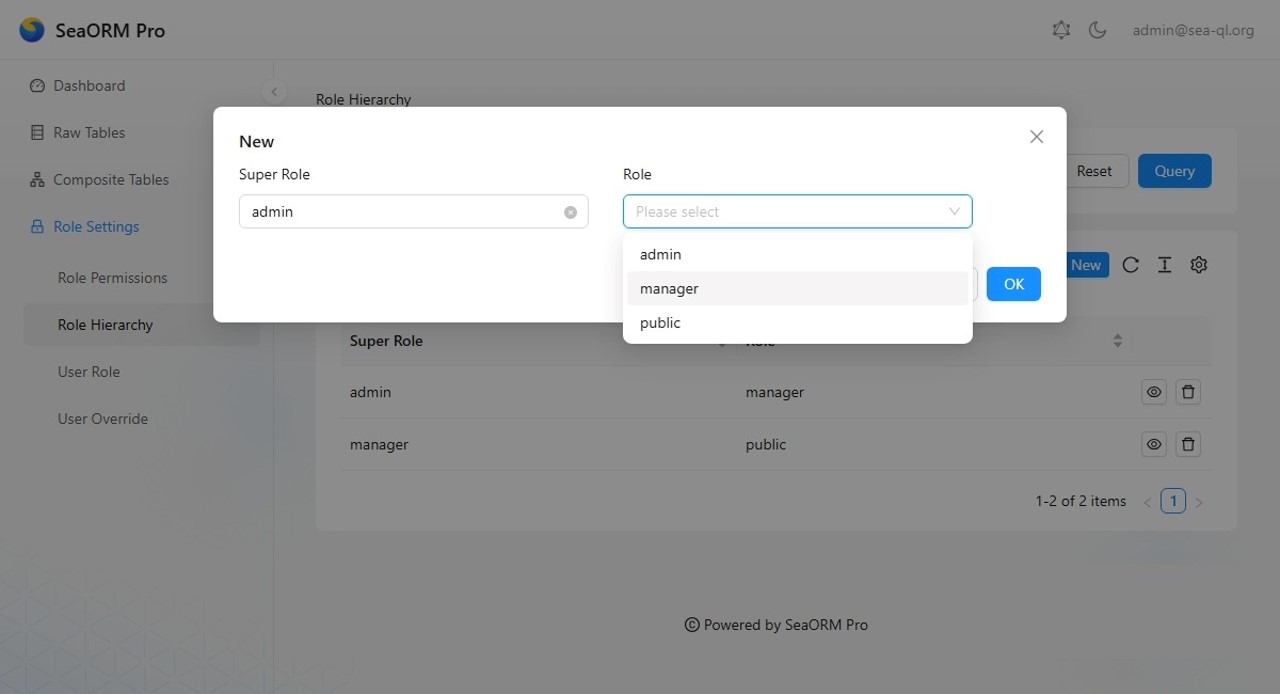Pick admin option in Role dropdown
Image resolution: width=1280 pixels, height=694 pixels.
[660, 255]
